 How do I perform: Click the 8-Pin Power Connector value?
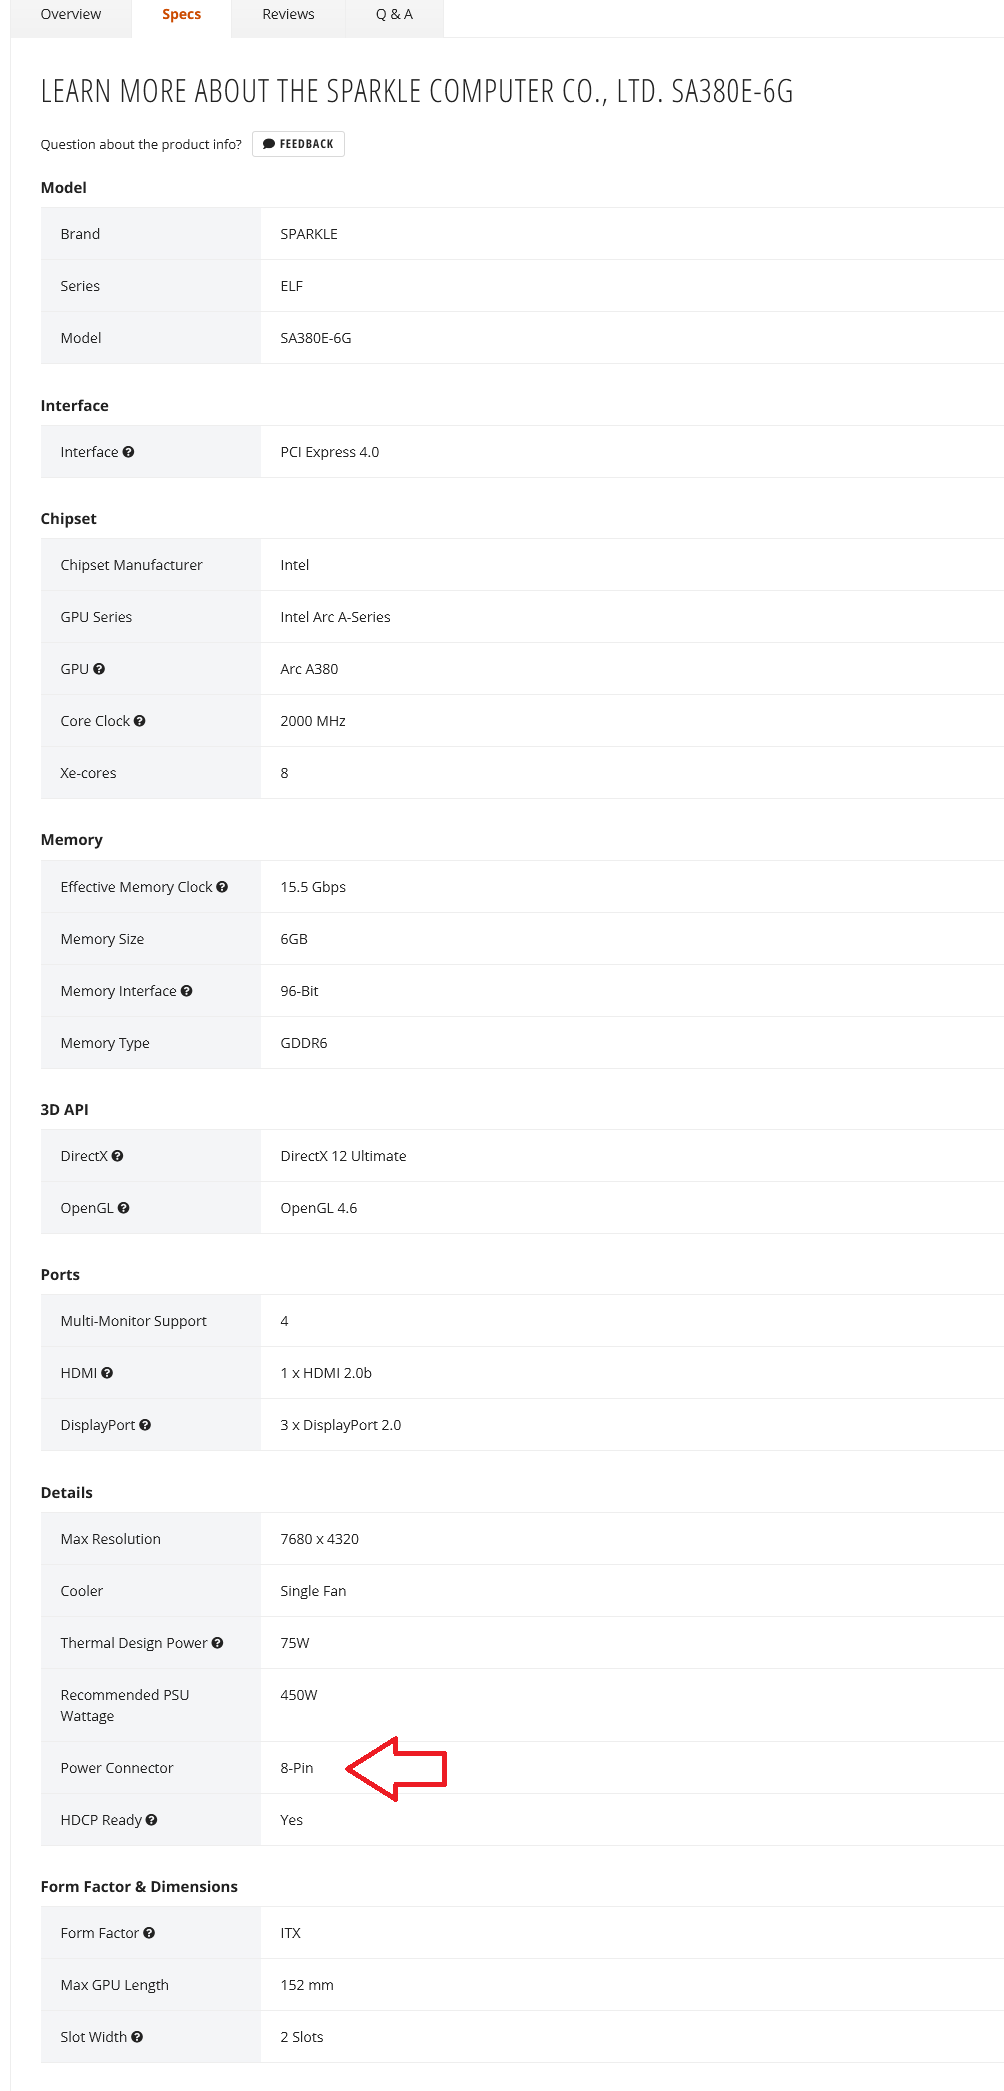(x=297, y=1768)
